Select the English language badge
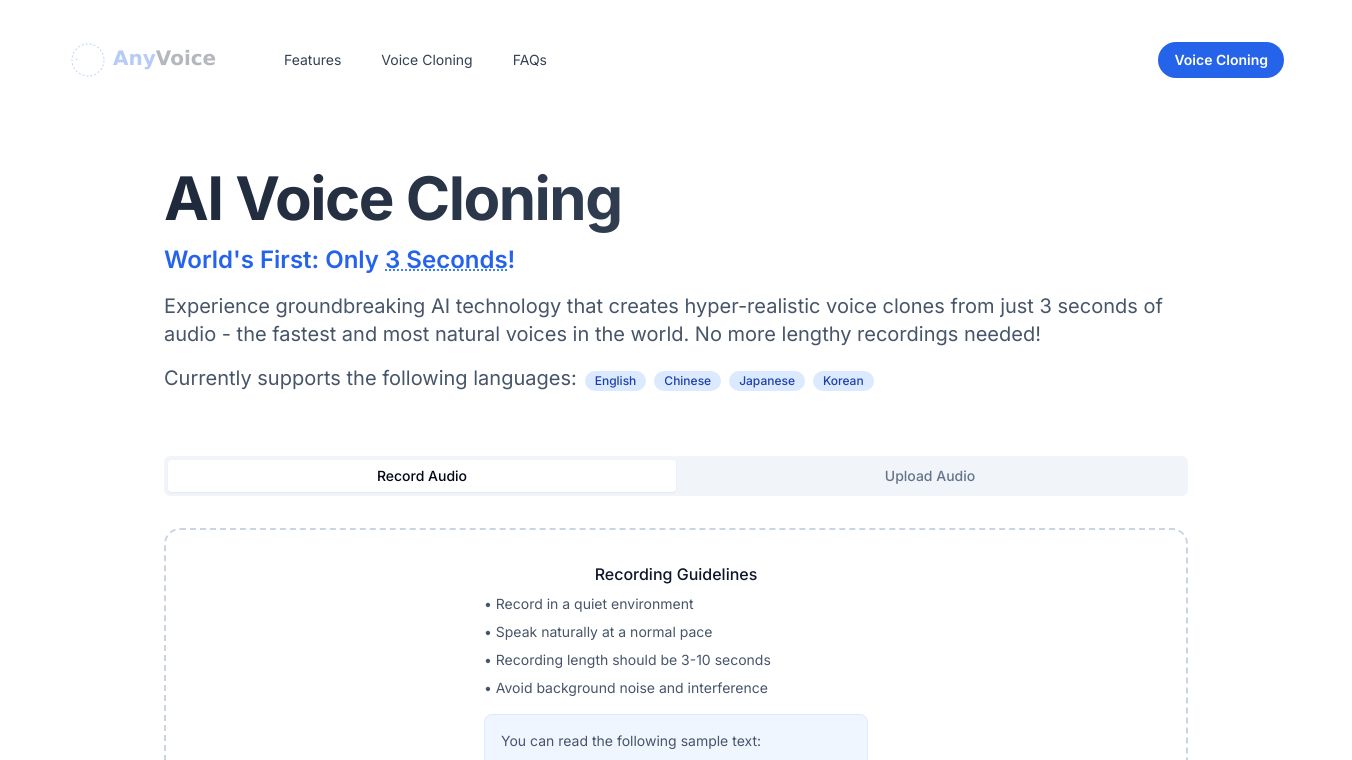This screenshot has width=1352, height=760. [615, 381]
